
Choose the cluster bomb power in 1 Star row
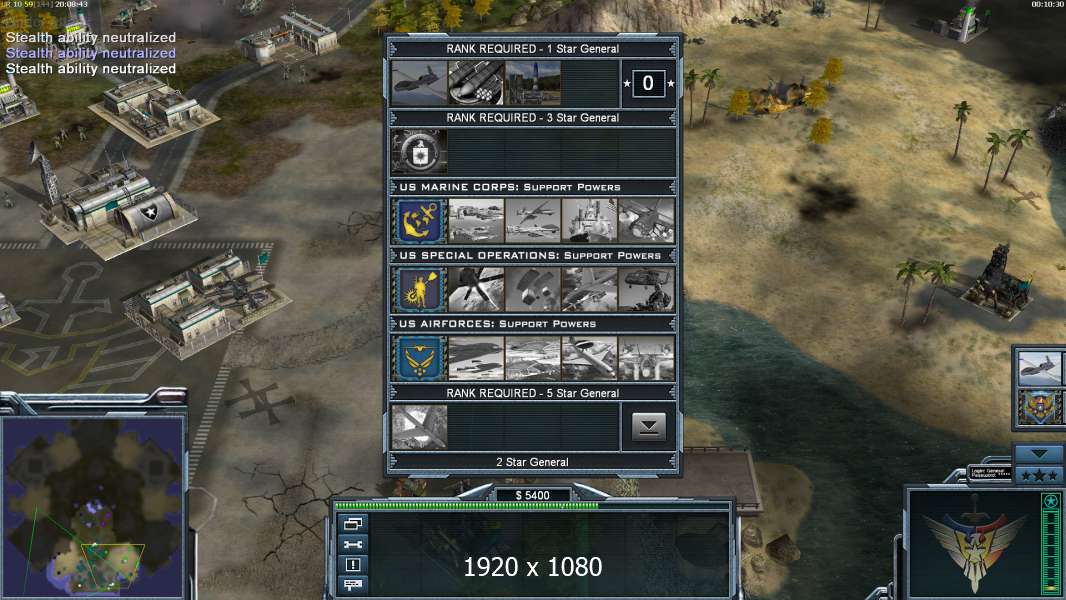click(x=476, y=83)
